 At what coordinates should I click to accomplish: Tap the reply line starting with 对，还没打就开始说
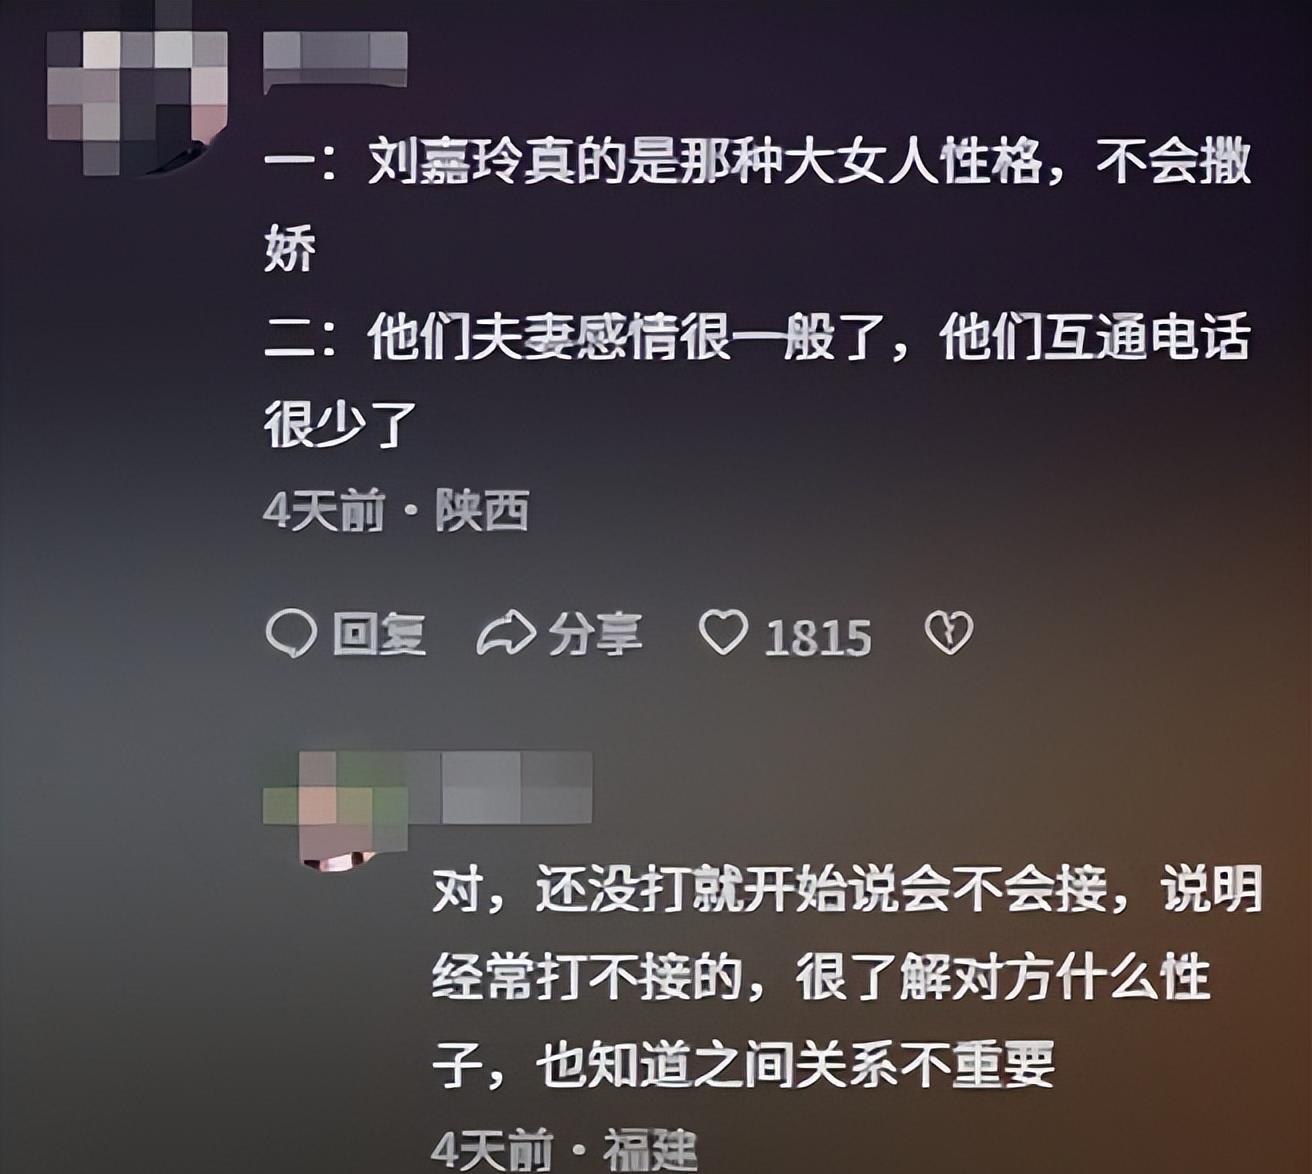tap(848, 889)
